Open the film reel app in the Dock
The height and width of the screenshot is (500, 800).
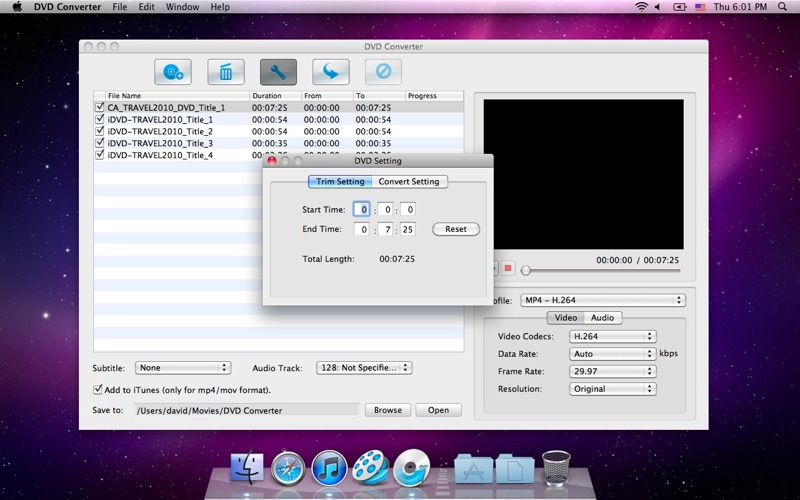(370, 468)
